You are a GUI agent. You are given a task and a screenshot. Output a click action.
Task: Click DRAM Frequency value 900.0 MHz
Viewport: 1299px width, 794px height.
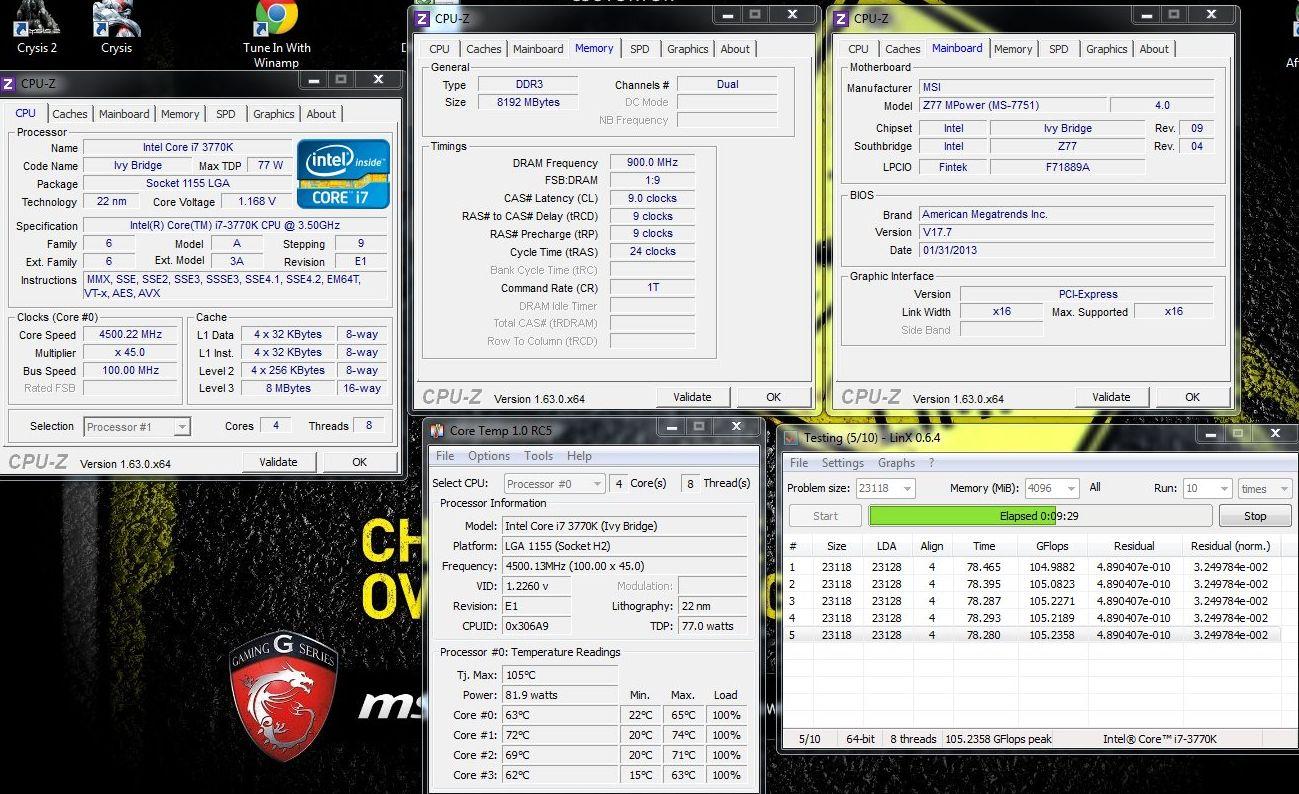click(x=652, y=163)
